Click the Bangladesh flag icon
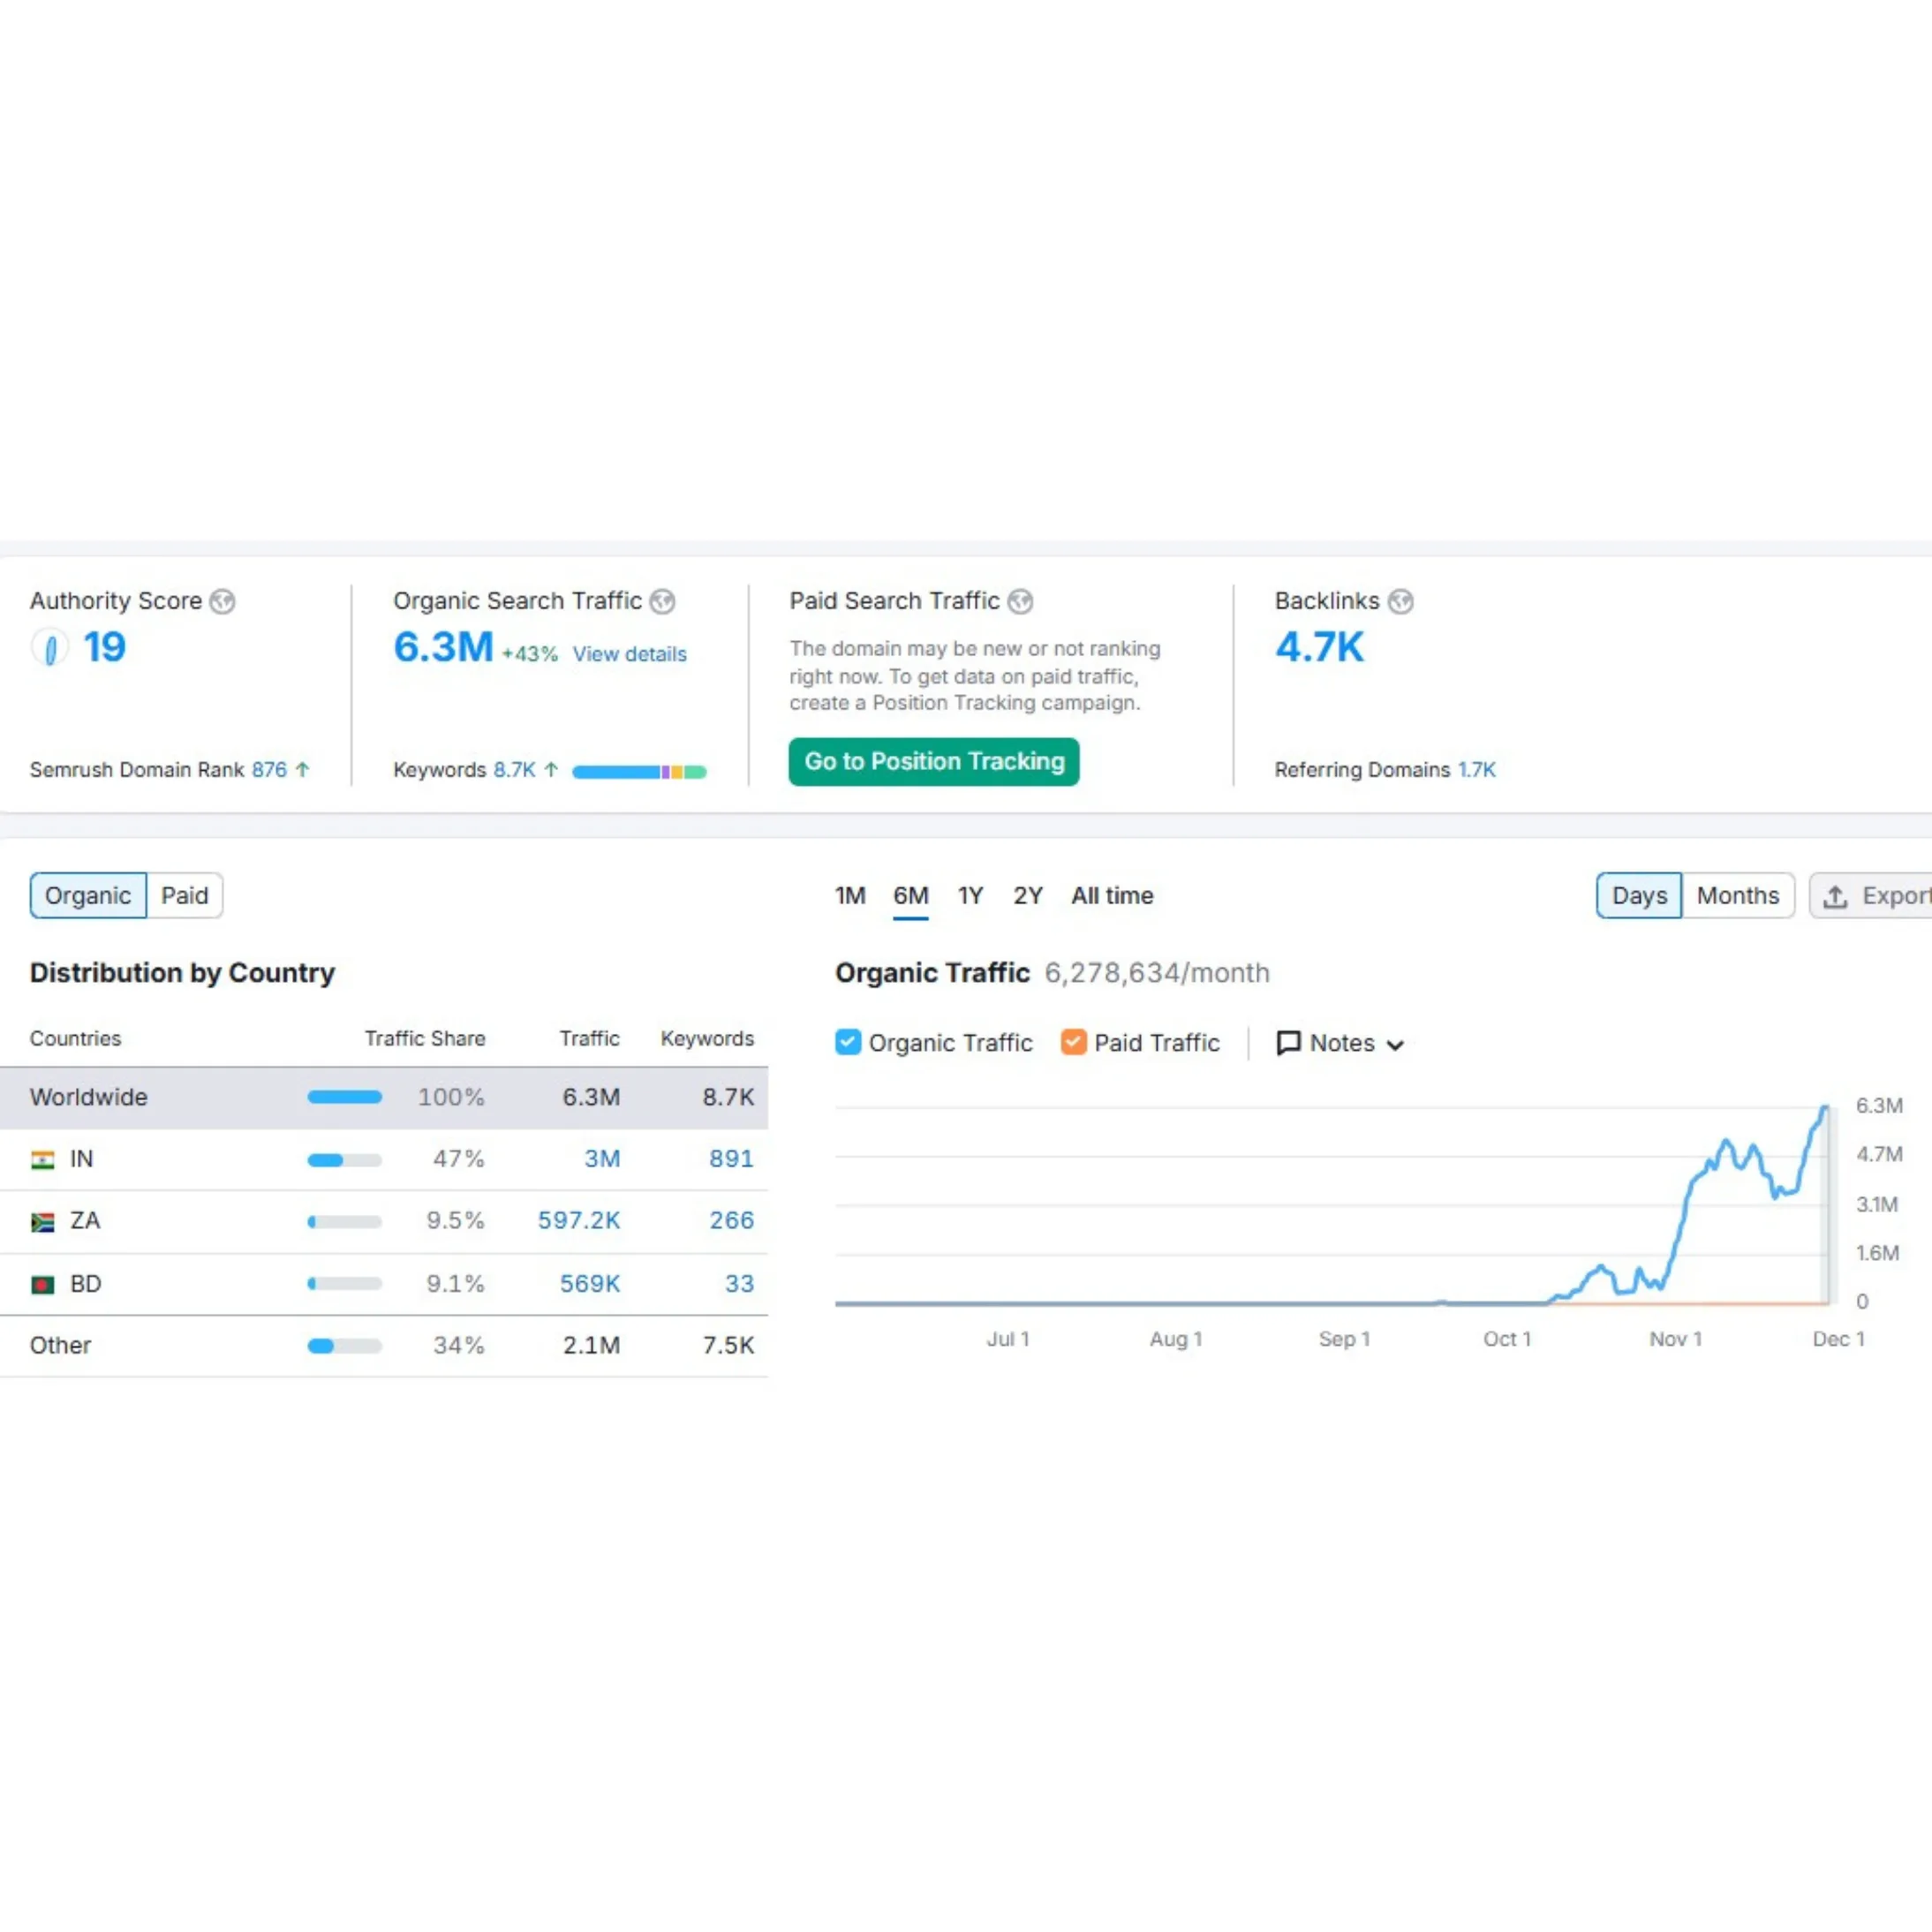 click(42, 1284)
